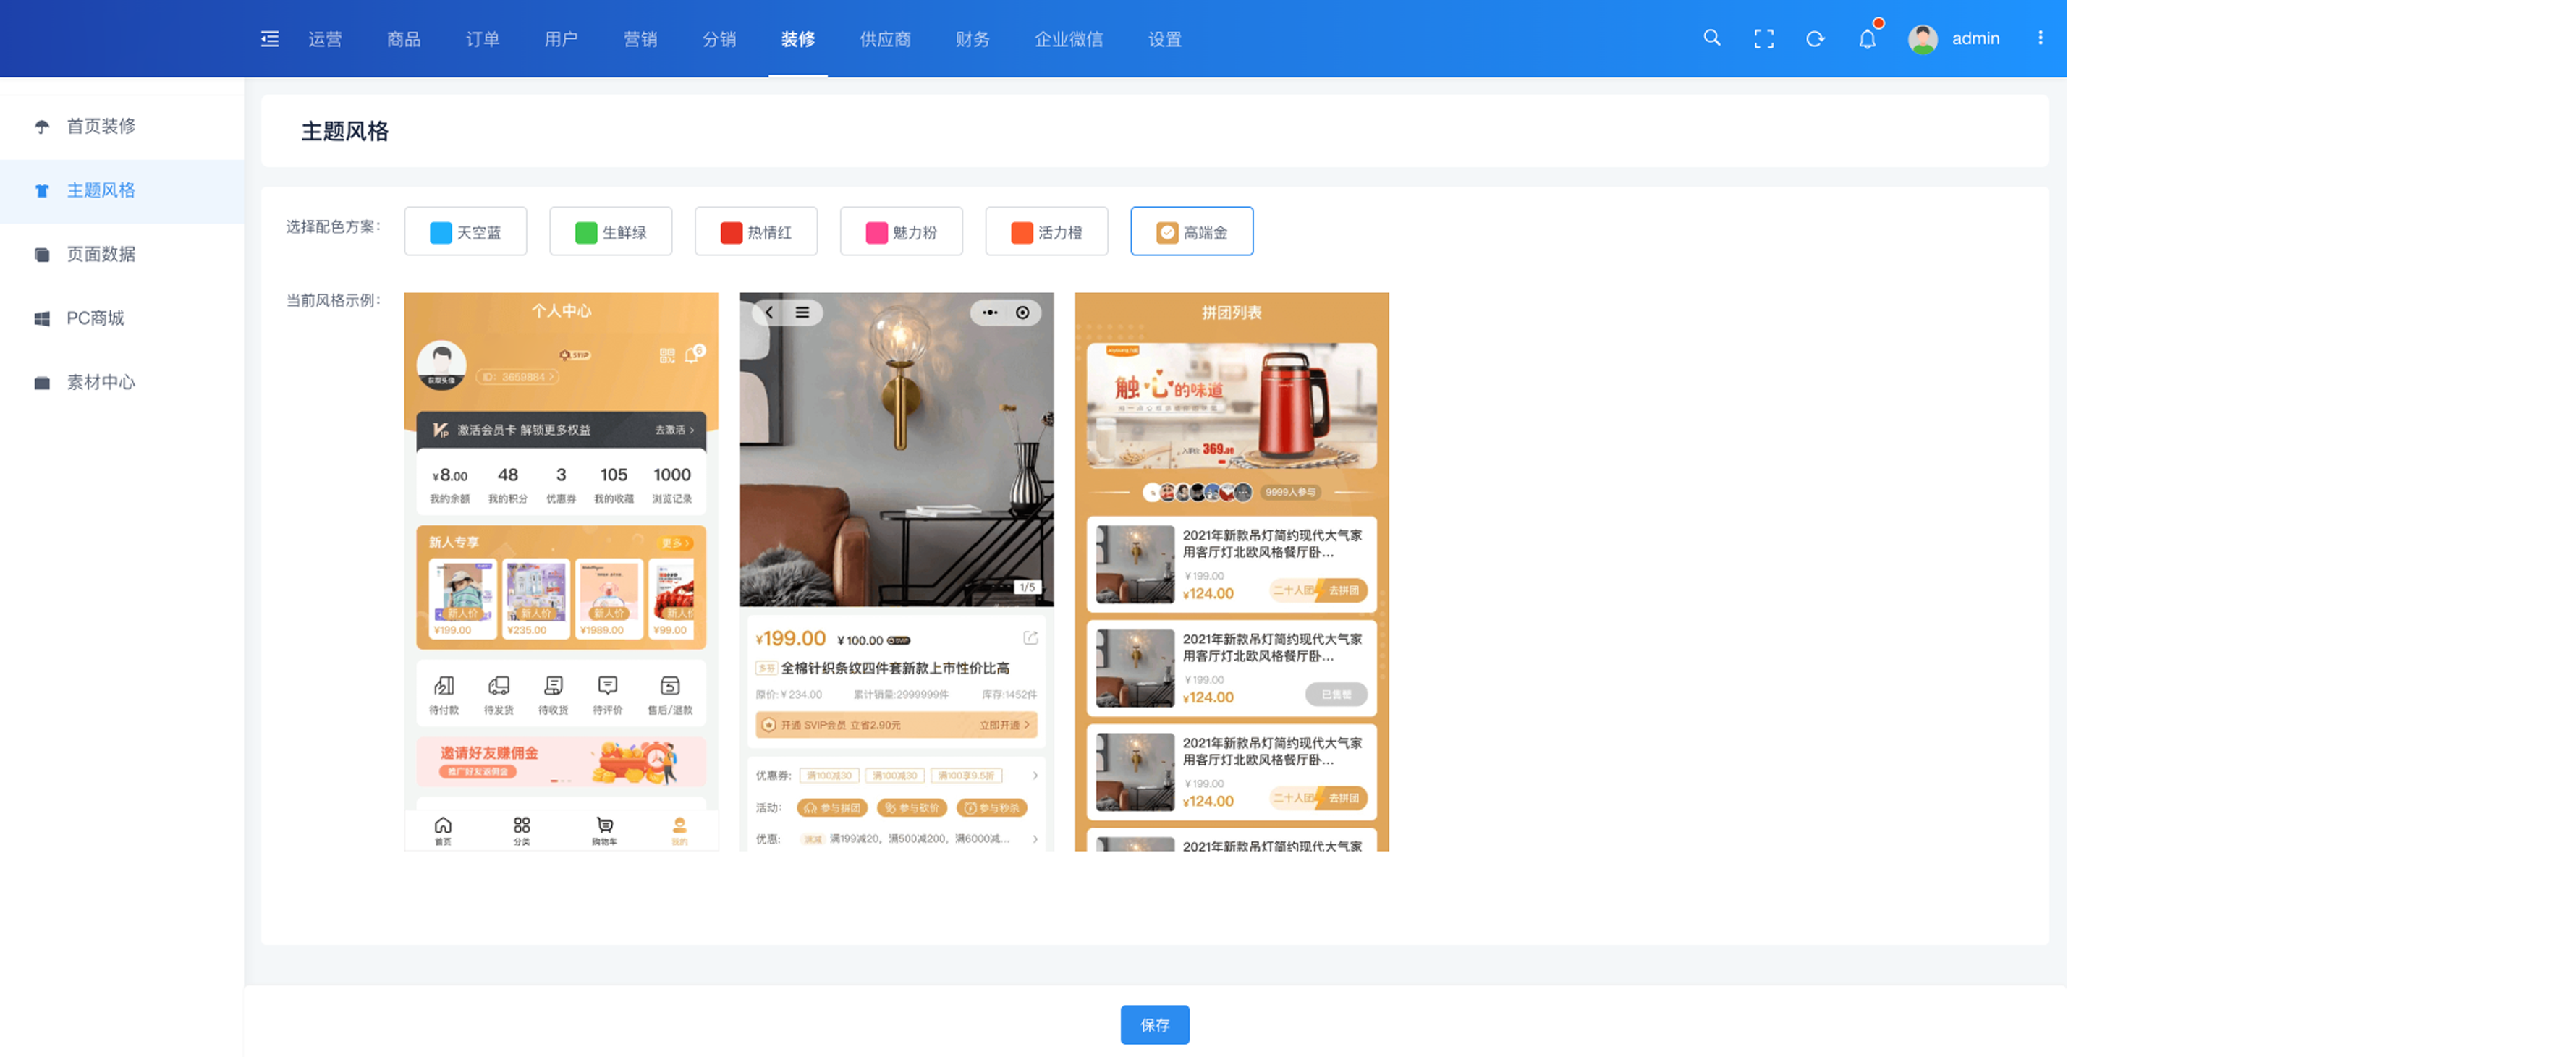Click the 保存 button

tap(1154, 1024)
